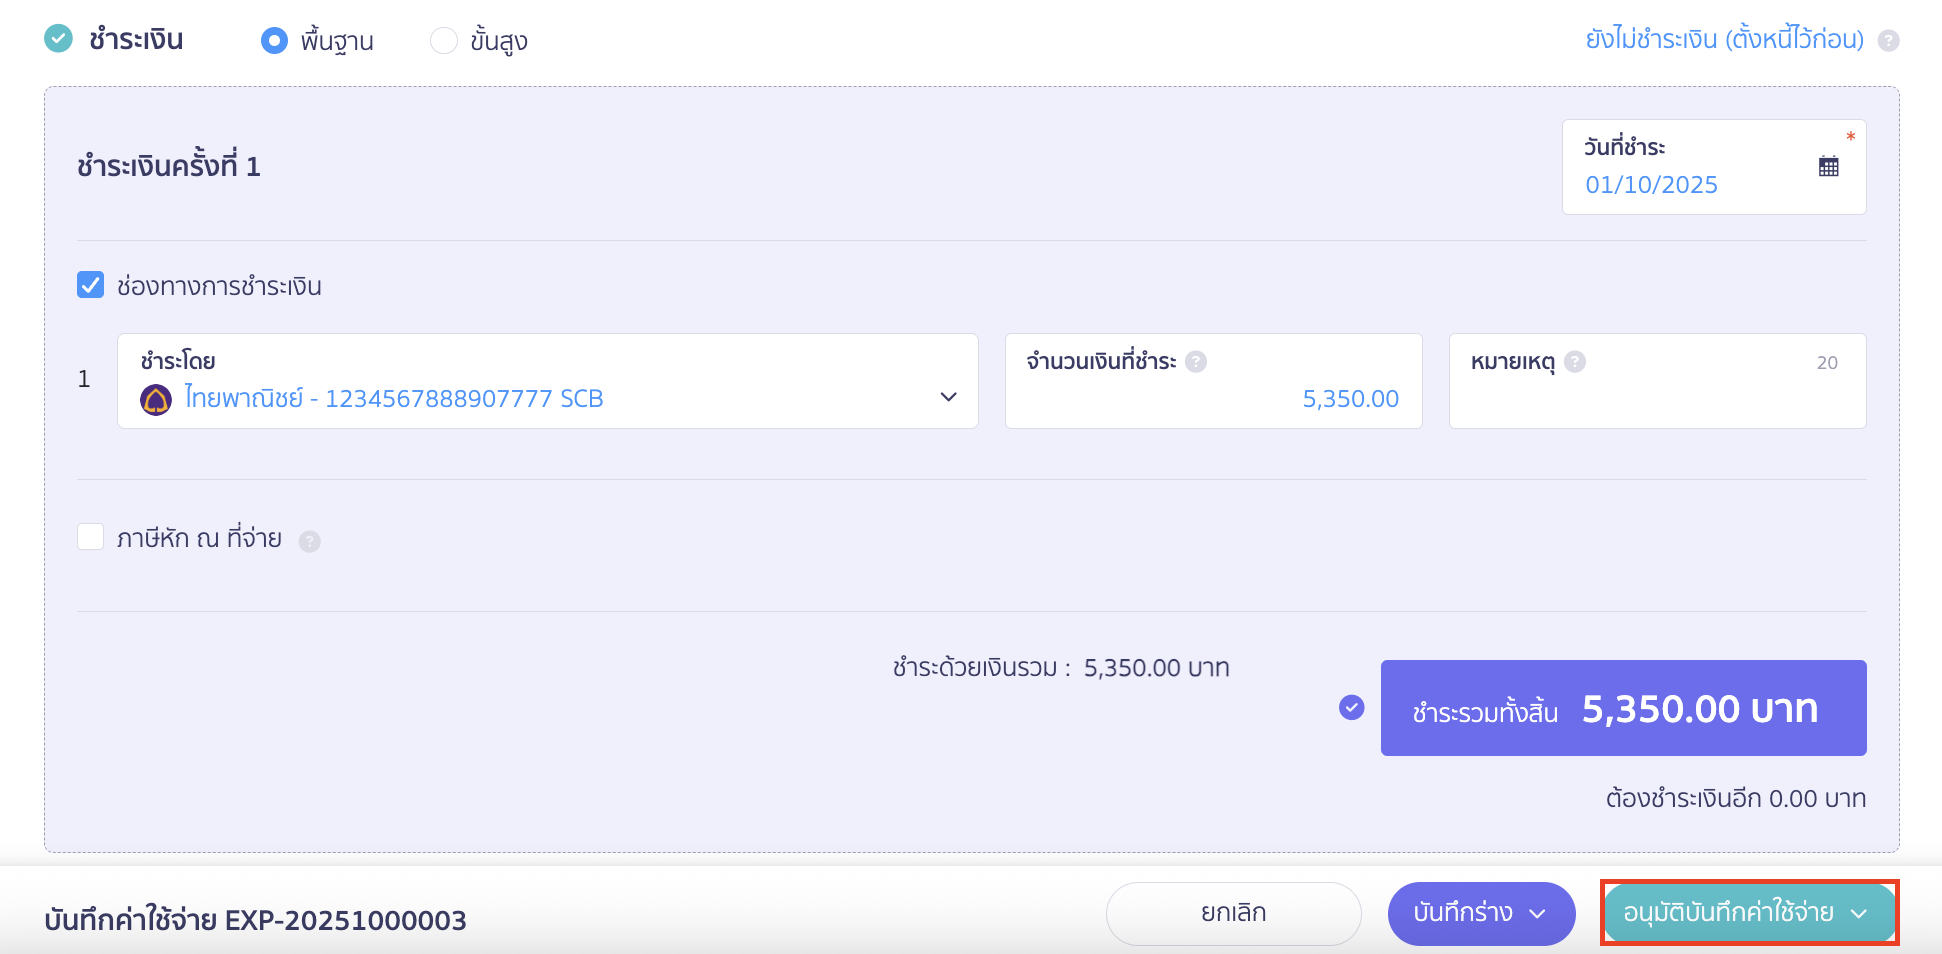The width and height of the screenshot is (1942, 954).
Task: Select the ขั้นสูง radio option
Action: coord(443,41)
